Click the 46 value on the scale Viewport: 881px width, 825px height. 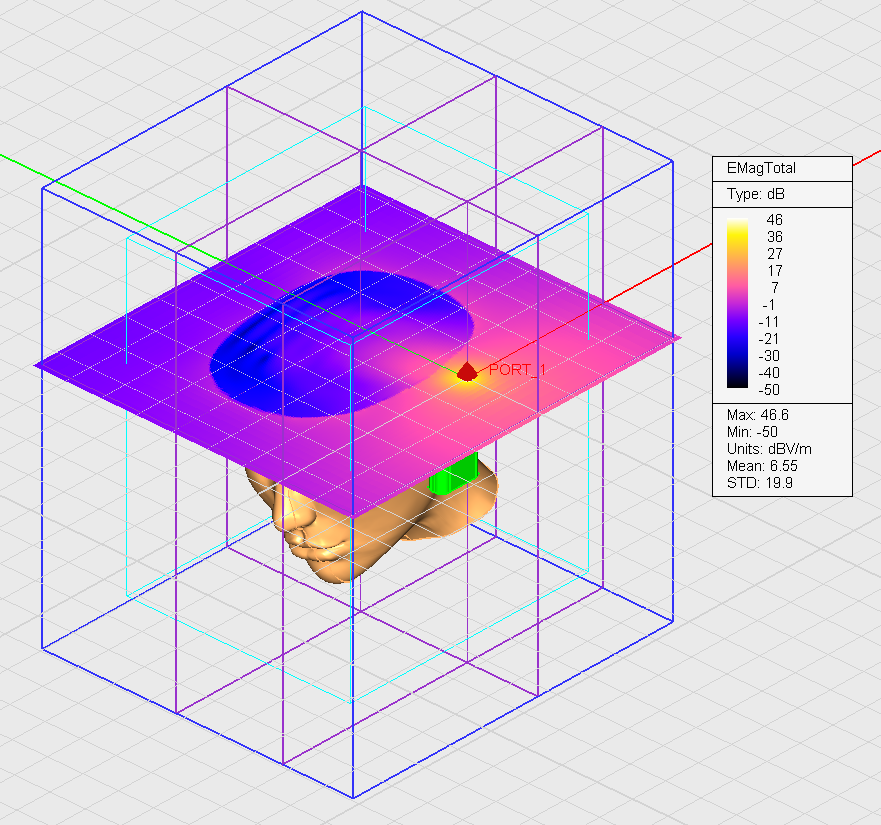774,220
